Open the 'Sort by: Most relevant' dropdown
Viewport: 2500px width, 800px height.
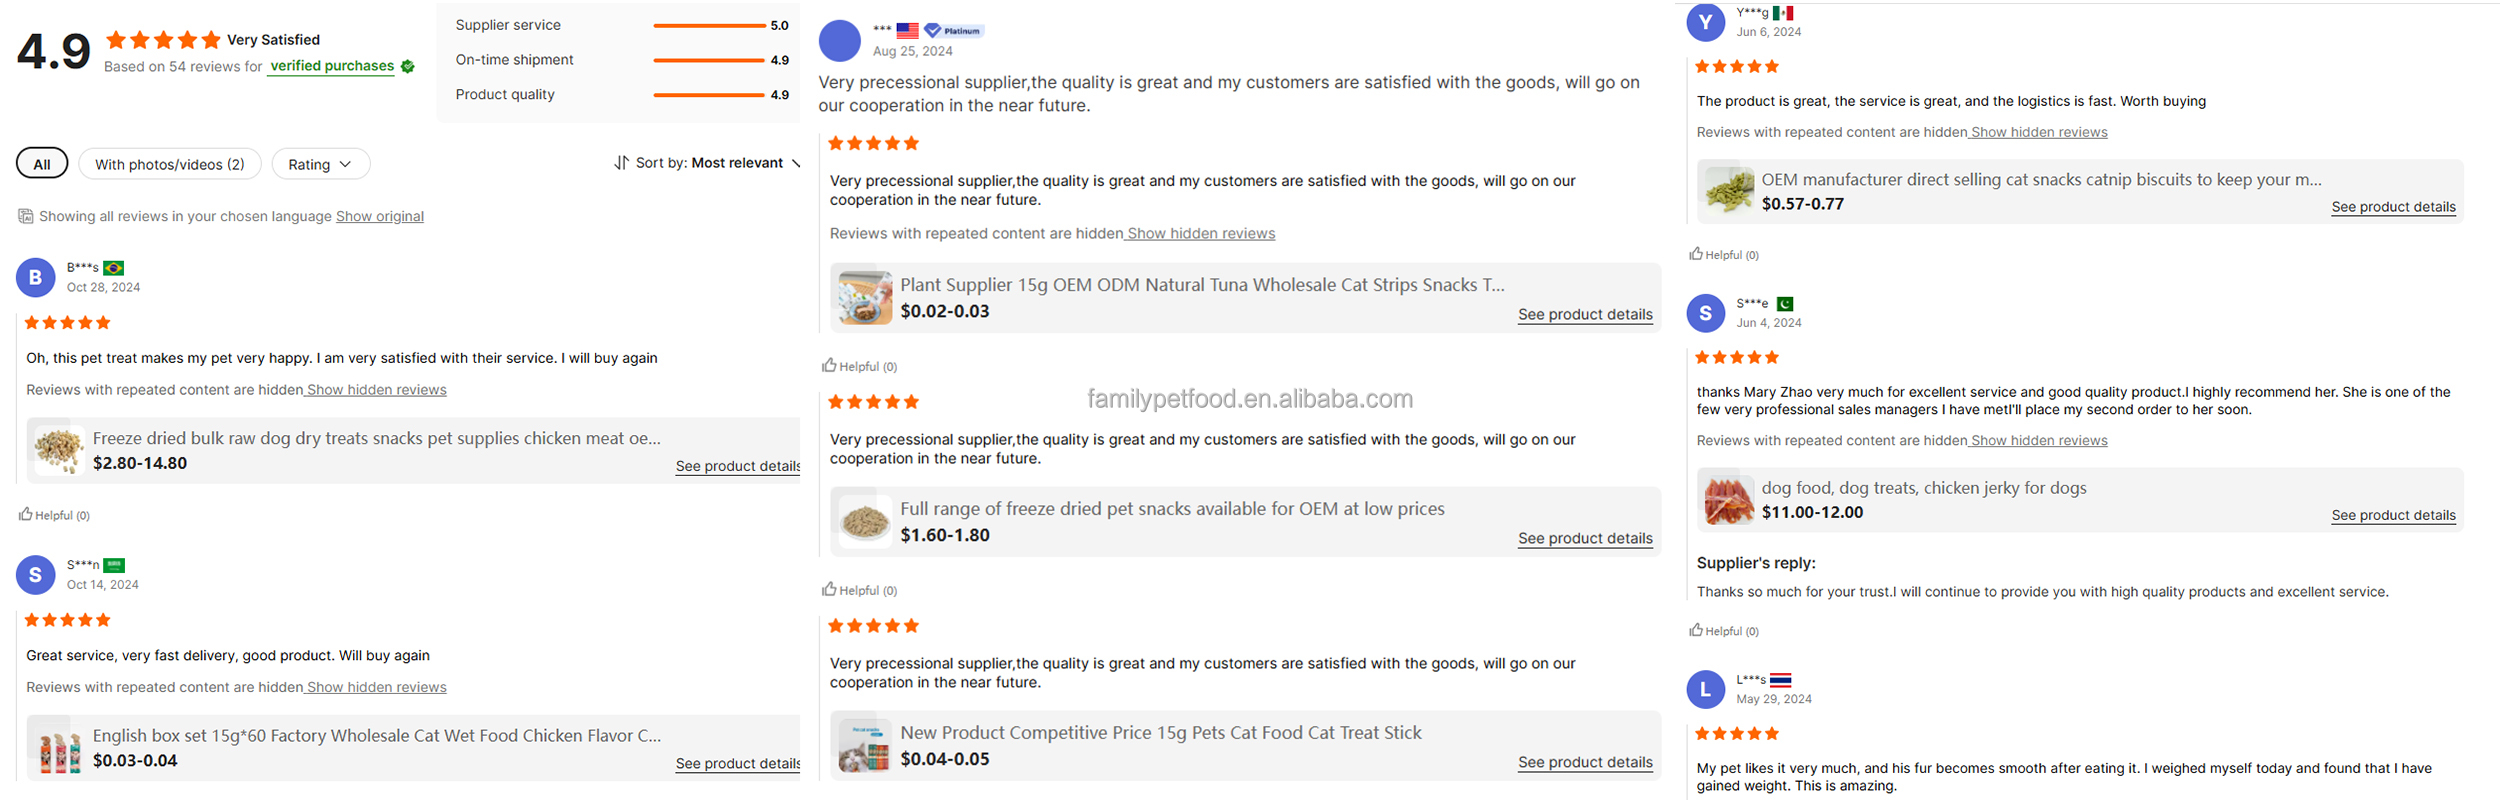708,163
